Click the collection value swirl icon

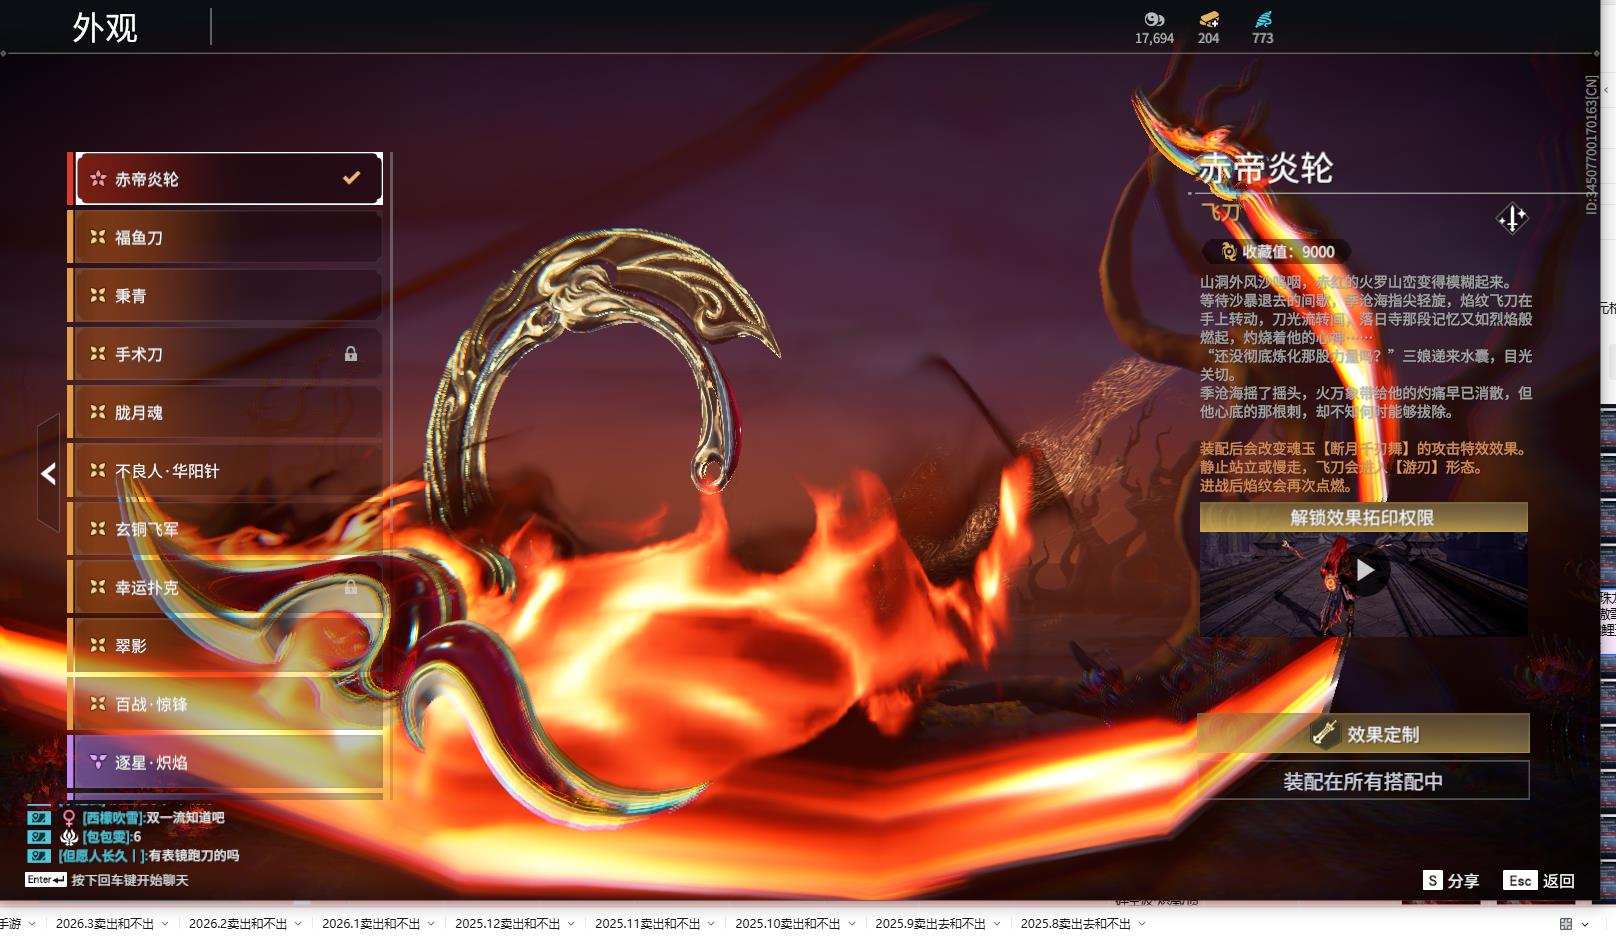pos(1228,252)
